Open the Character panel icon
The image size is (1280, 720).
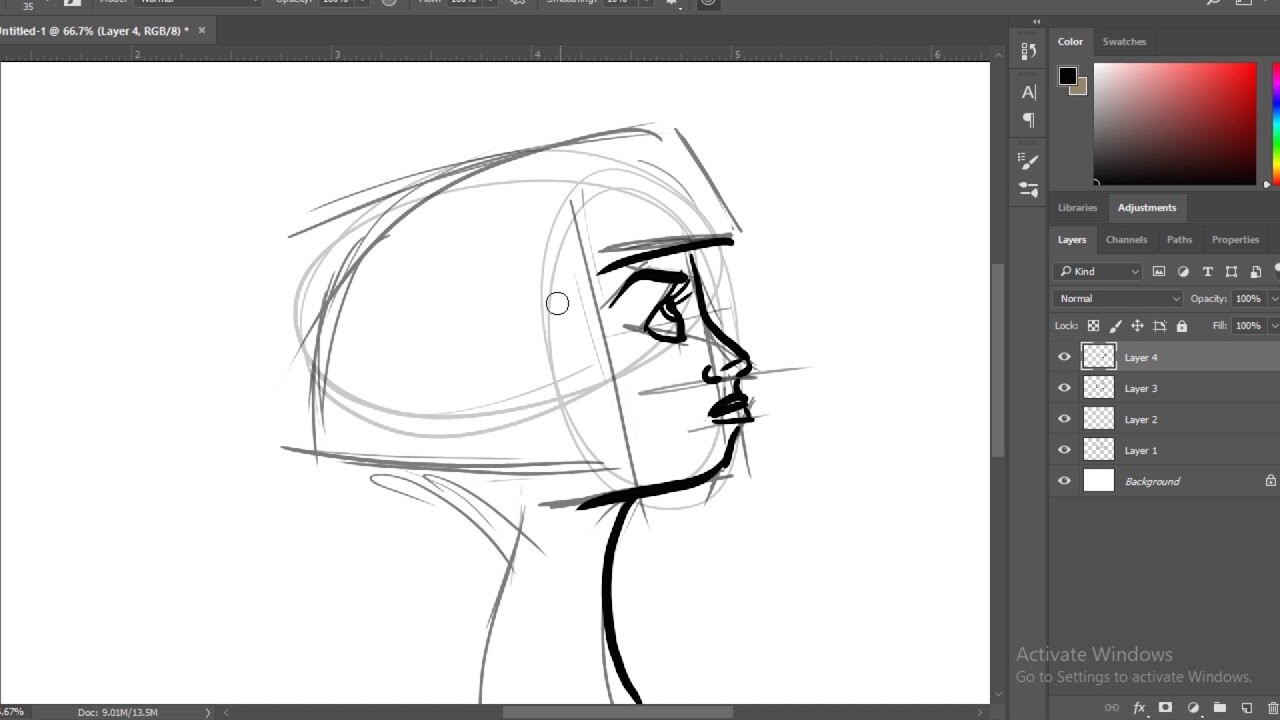tap(1028, 92)
